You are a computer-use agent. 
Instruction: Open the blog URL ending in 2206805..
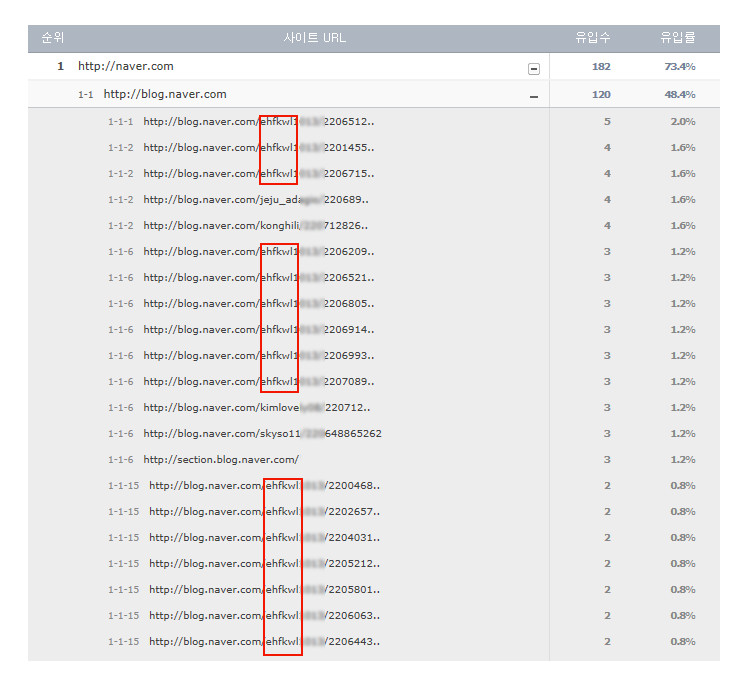tap(258, 303)
